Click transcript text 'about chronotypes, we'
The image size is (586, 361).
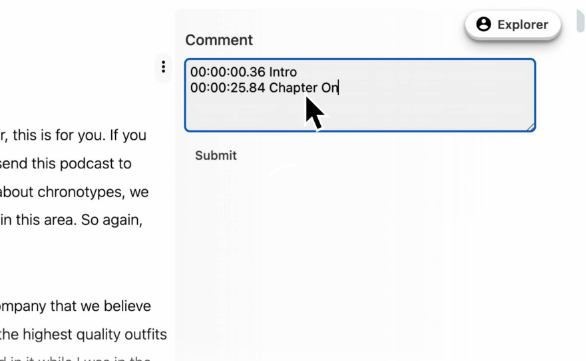coord(74,192)
